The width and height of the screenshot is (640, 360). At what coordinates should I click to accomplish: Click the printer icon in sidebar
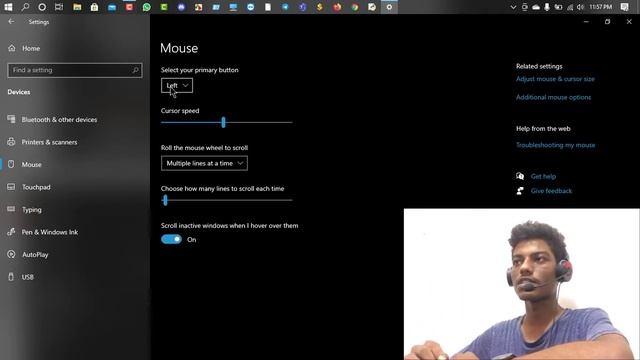11,142
